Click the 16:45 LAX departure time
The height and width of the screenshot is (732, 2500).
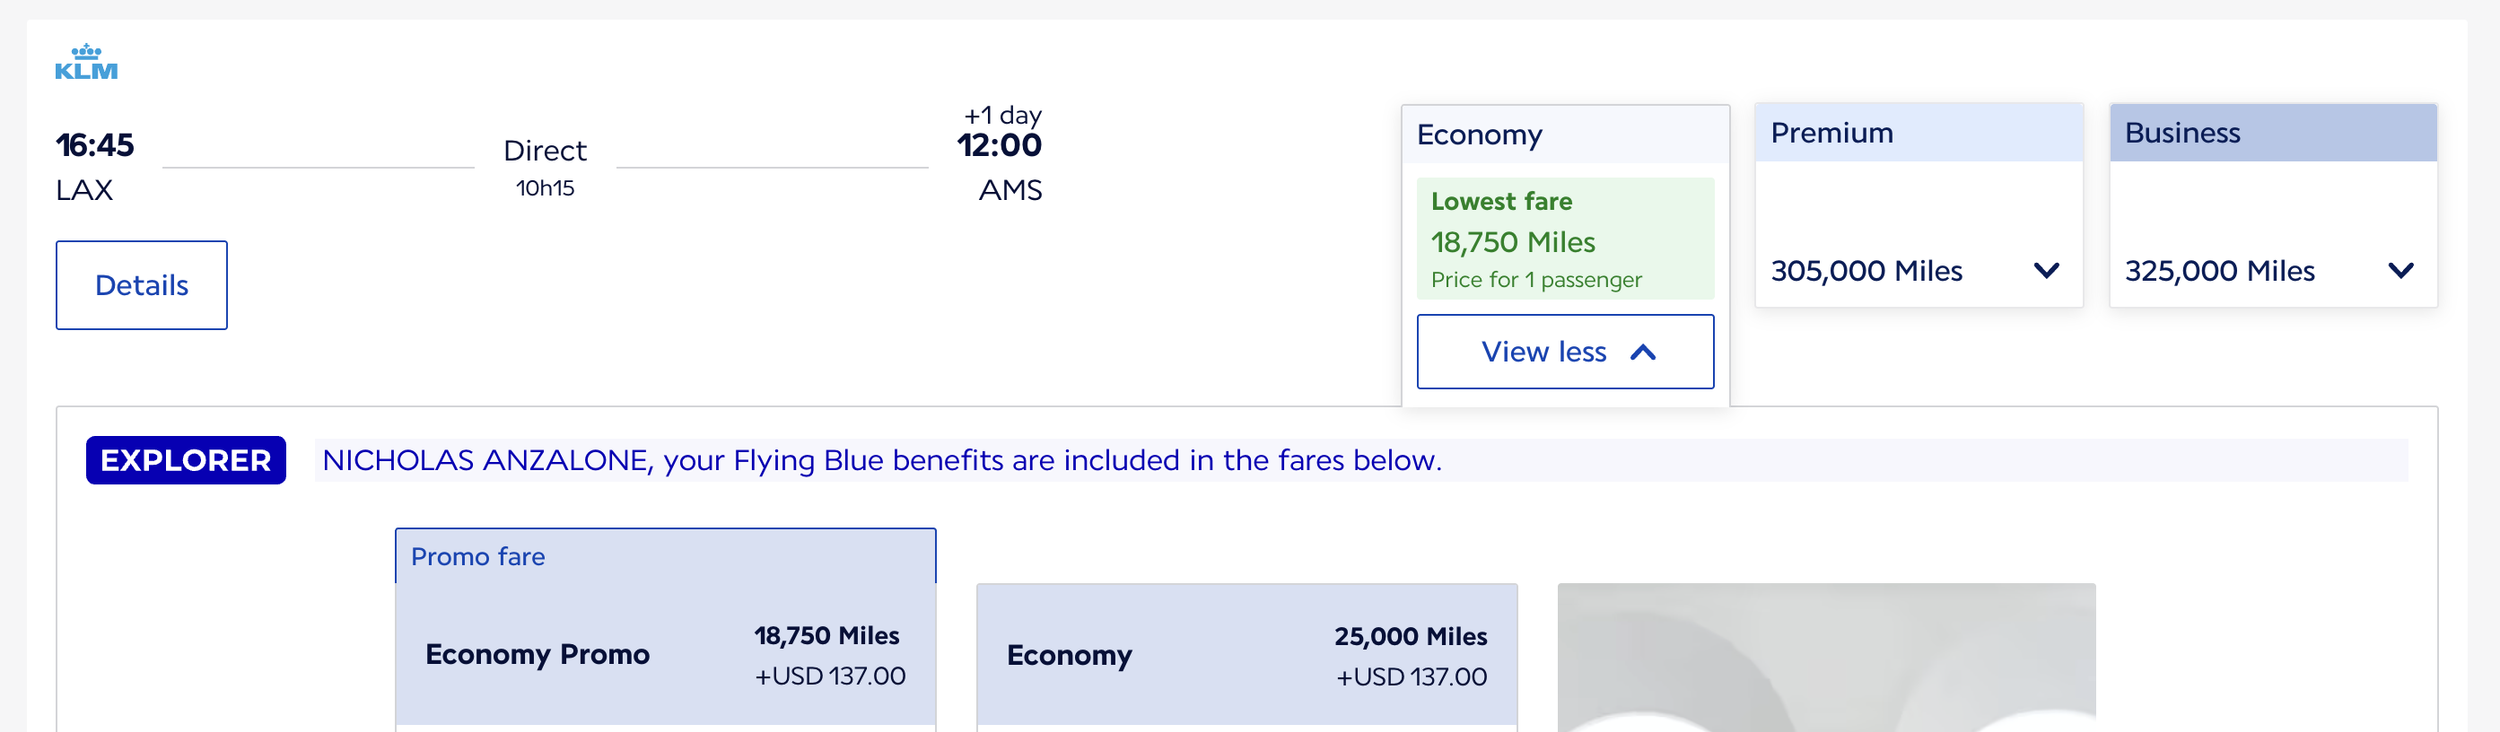click(95, 146)
